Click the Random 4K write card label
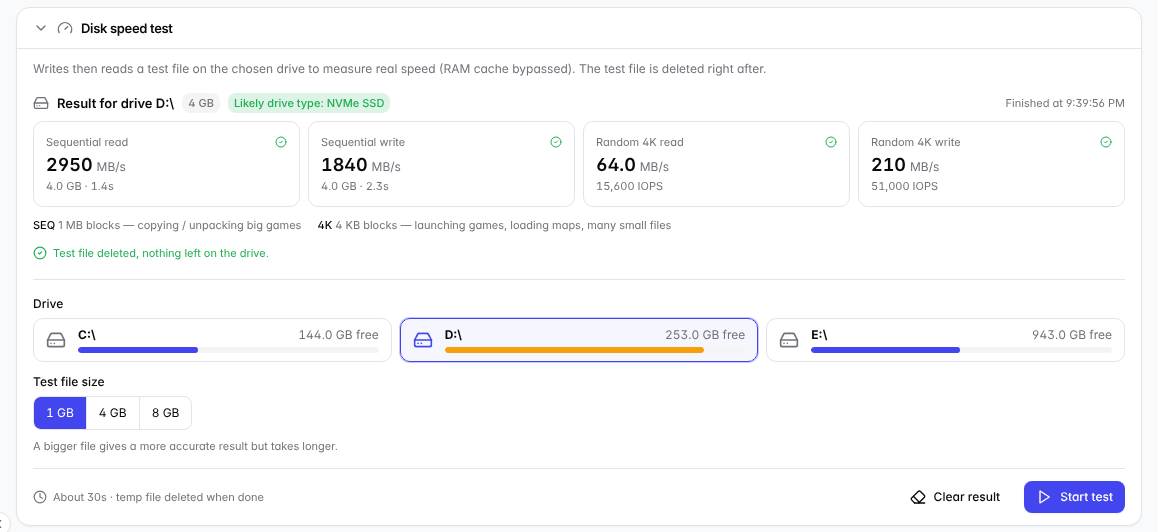Viewport: 1158px width, 532px height. 916,142
